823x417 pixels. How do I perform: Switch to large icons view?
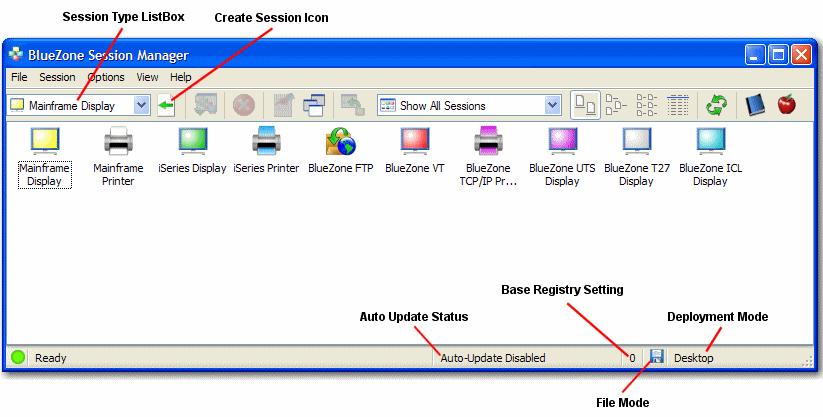(585, 105)
